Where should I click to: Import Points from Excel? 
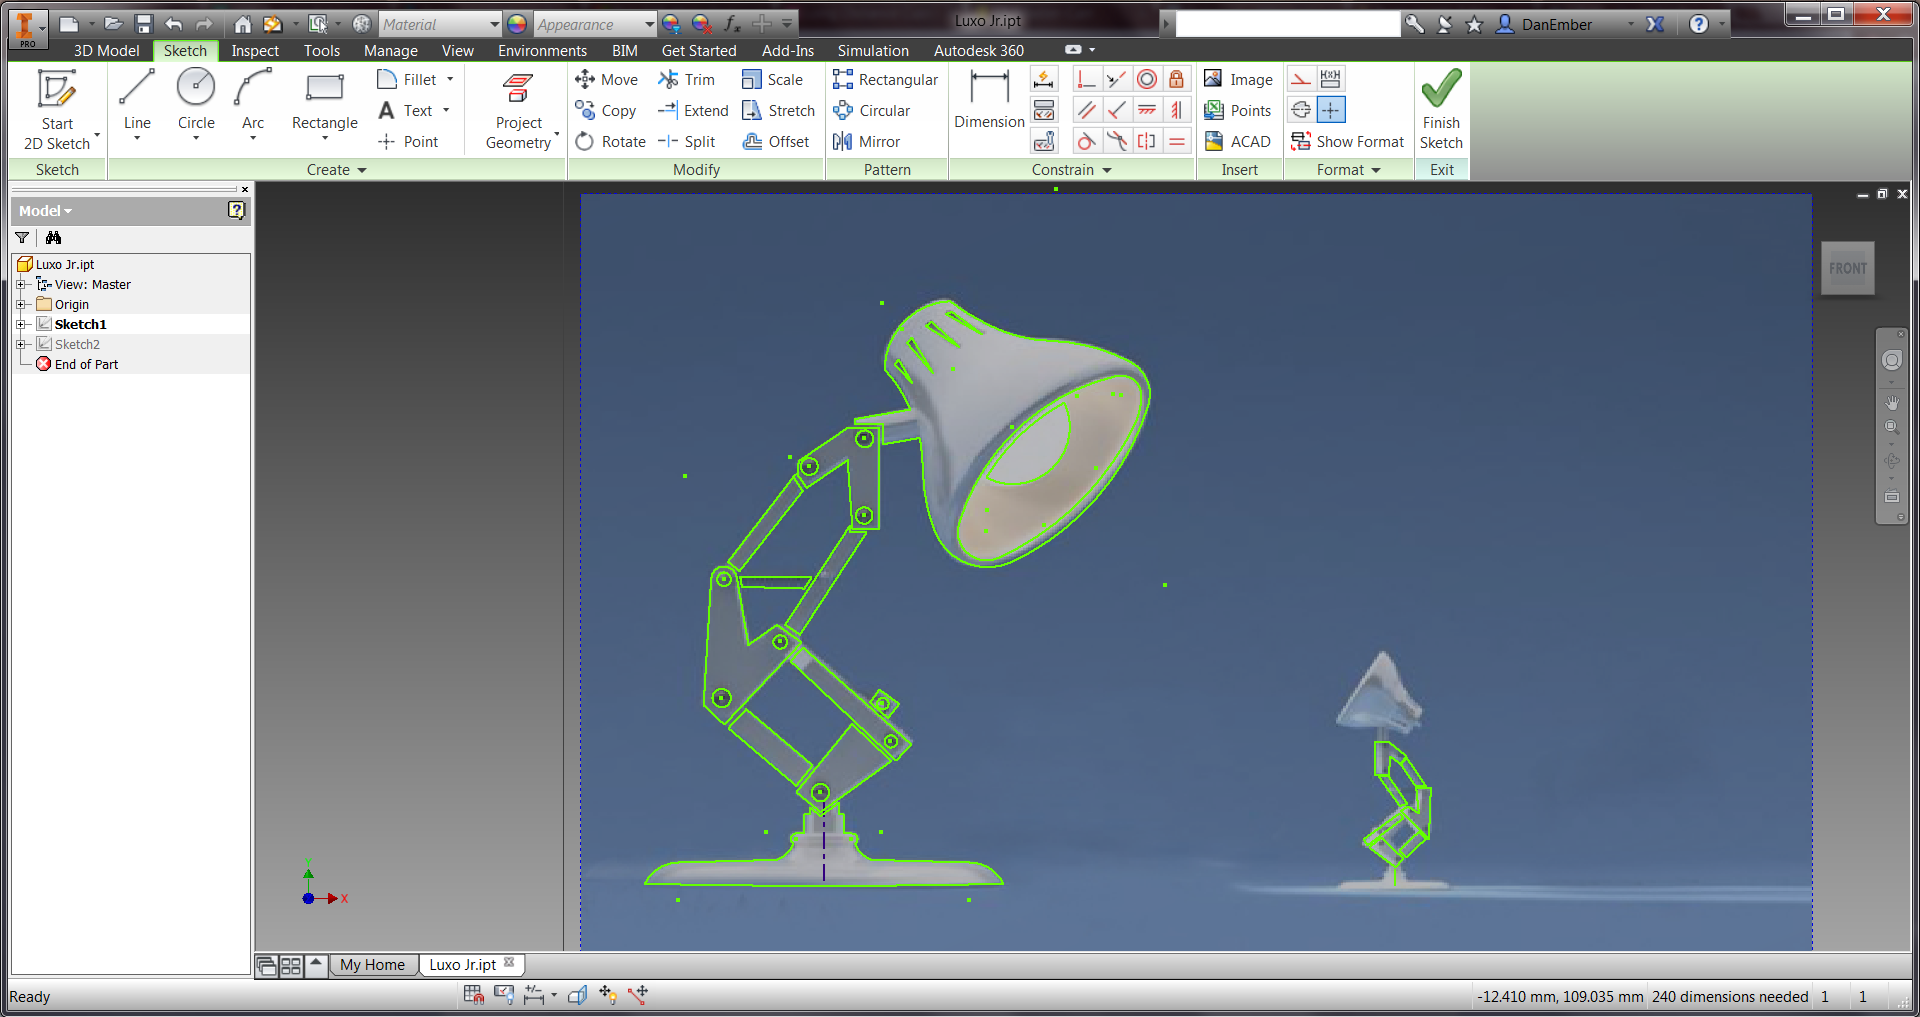click(1238, 110)
